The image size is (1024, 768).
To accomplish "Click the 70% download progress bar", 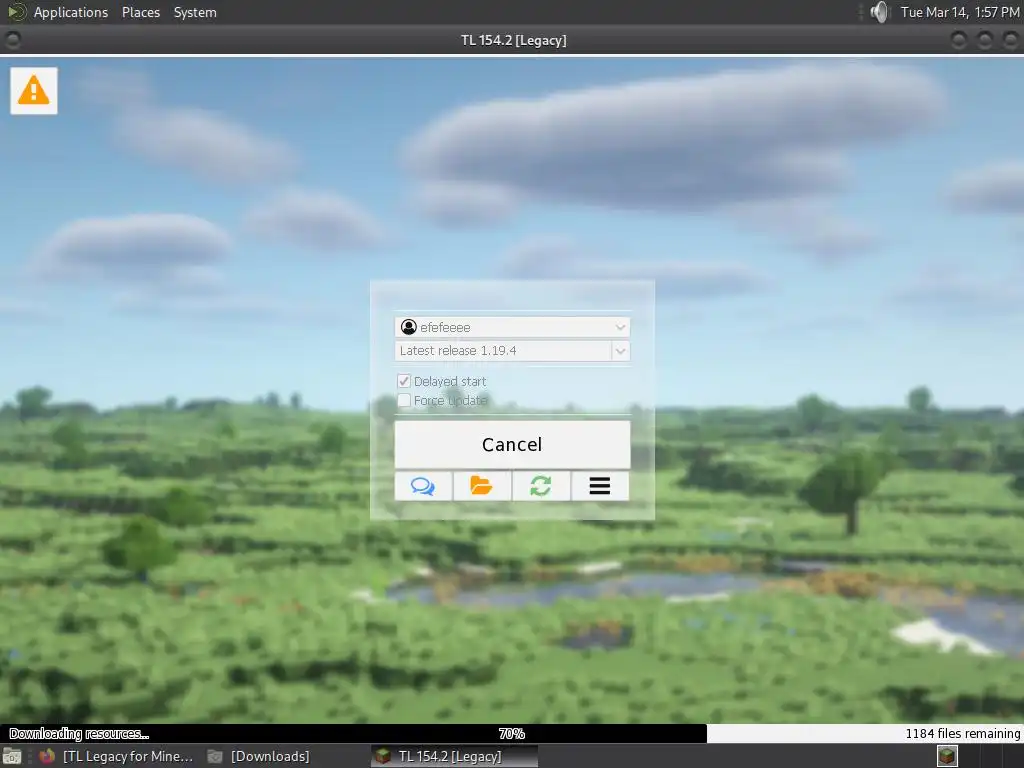I will click(x=512, y=733).
